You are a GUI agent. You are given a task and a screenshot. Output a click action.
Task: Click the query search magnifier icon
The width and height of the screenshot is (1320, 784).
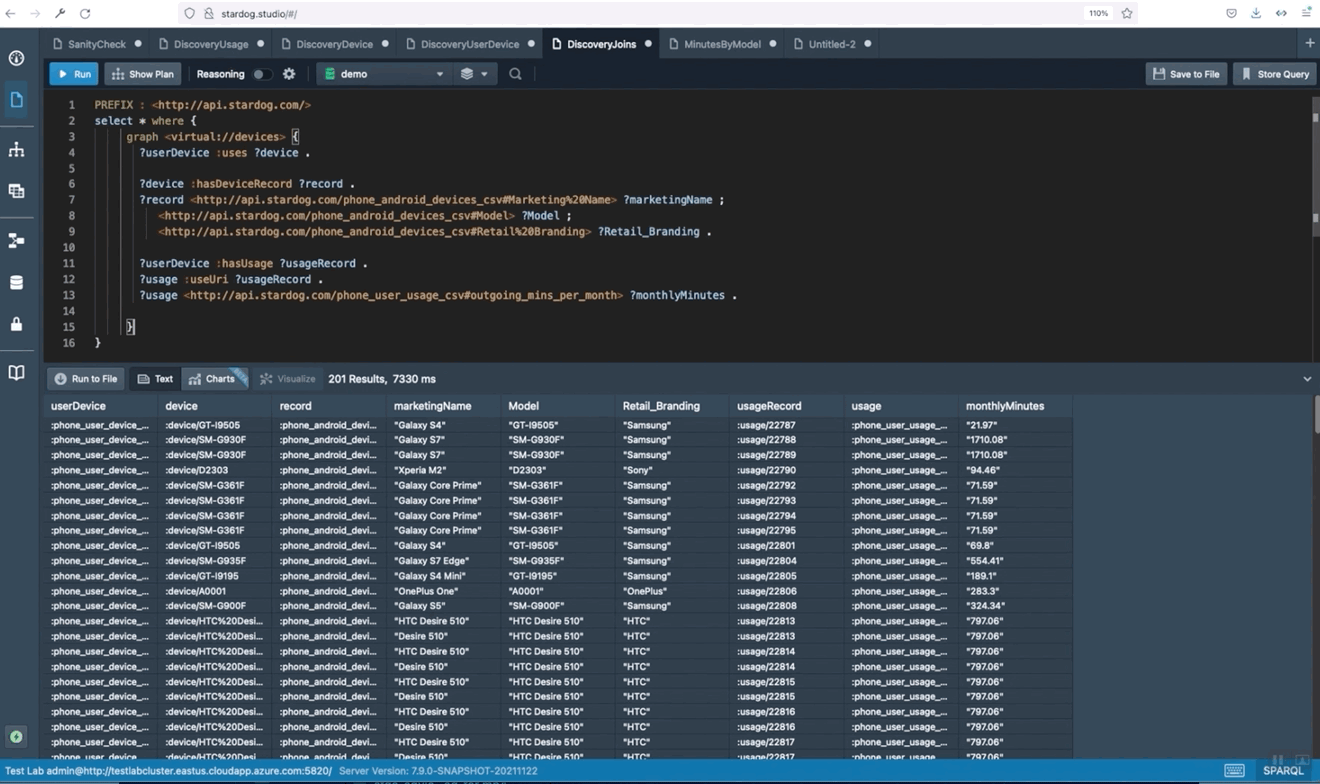tap(515, 74)
